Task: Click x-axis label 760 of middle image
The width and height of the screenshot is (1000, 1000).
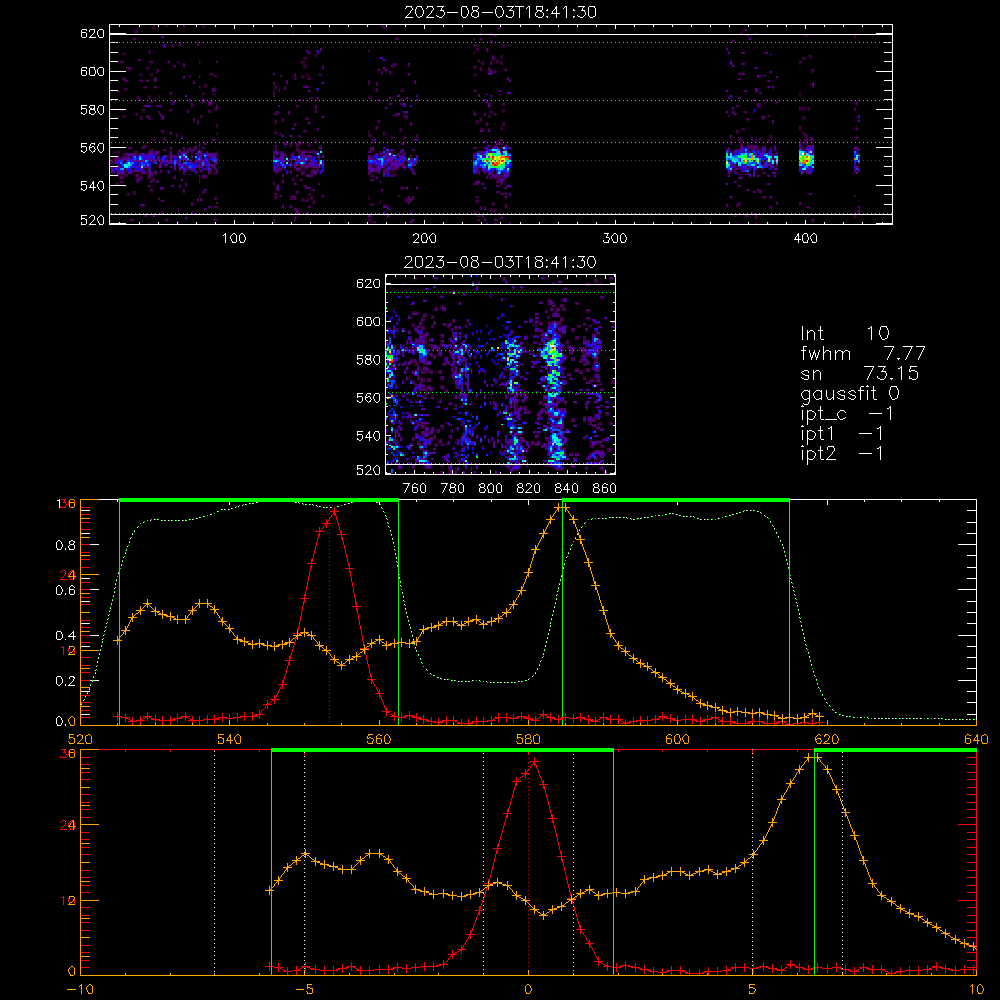Action: (x=415, y=489)
